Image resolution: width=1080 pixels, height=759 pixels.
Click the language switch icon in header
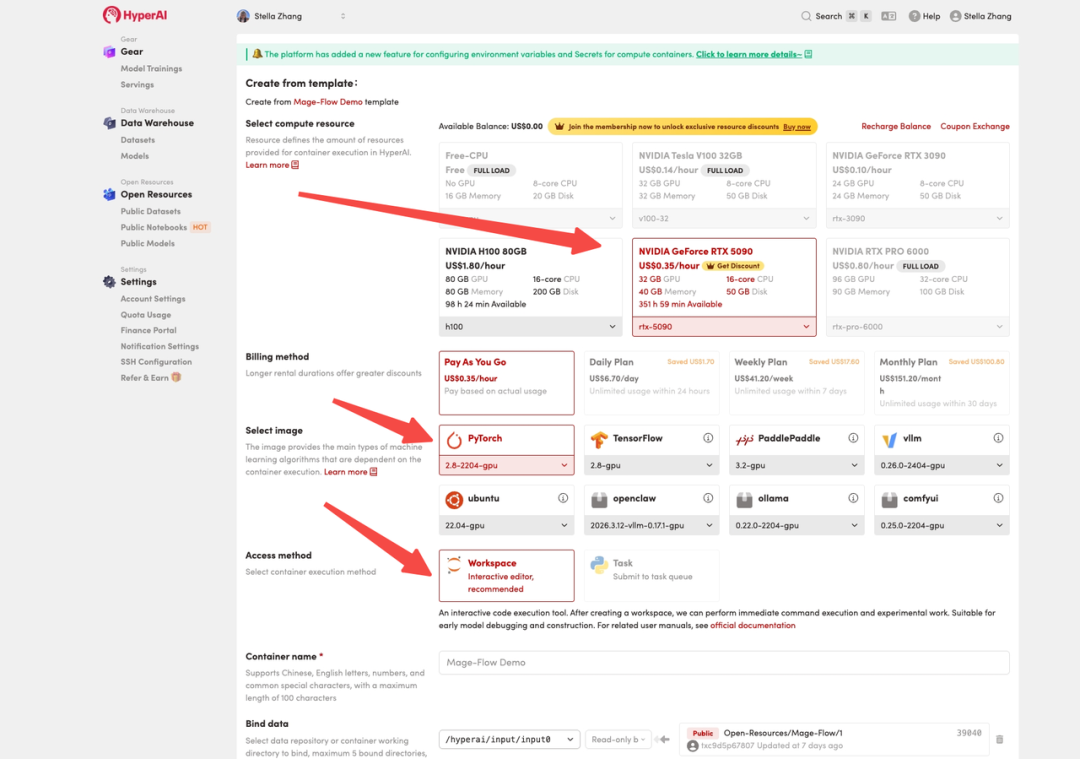point(889,16)
